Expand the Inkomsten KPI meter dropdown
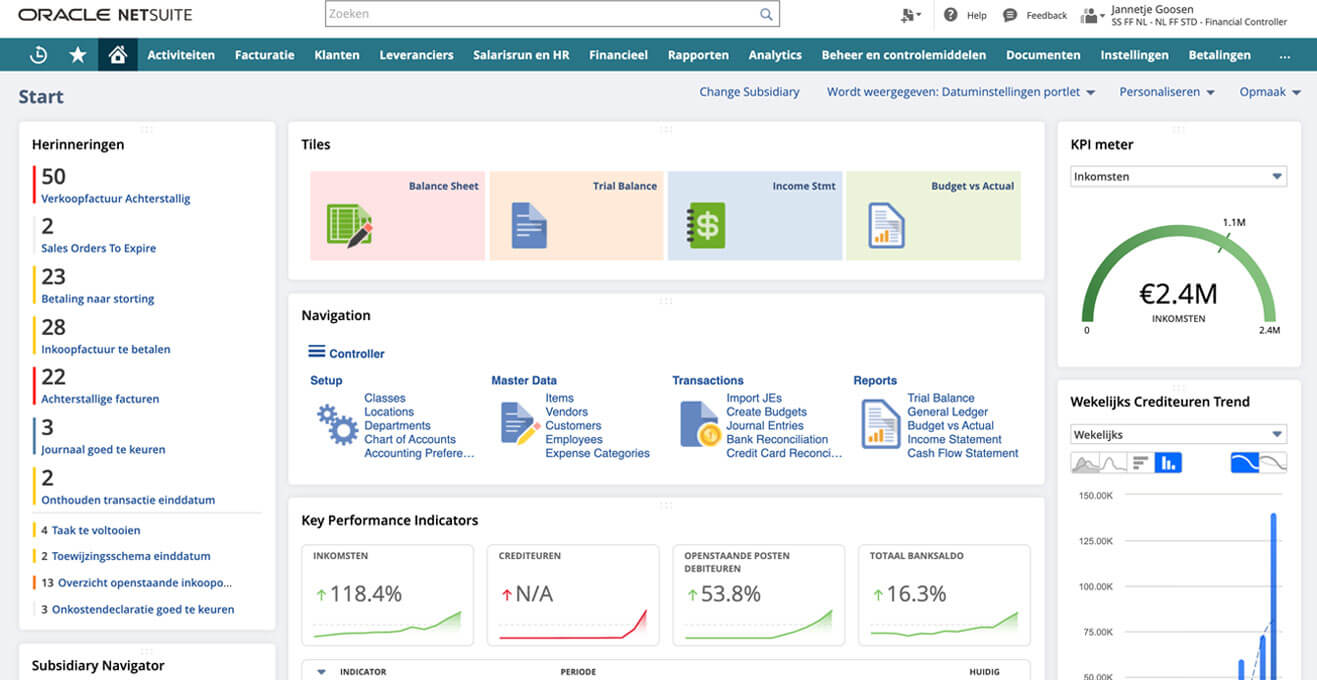The image size is (1317, 680). 1178,176
